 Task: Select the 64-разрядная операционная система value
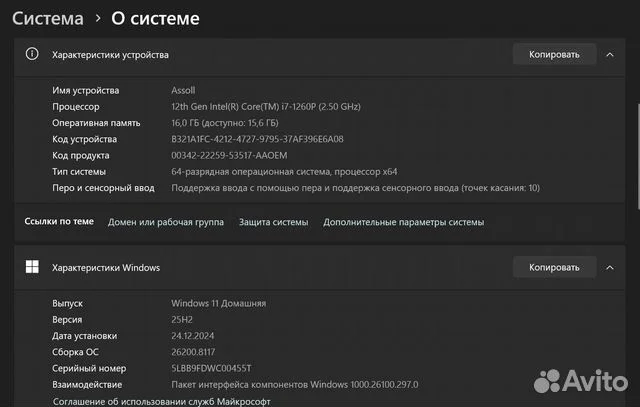pyautogui.click(x=284, y=171)
